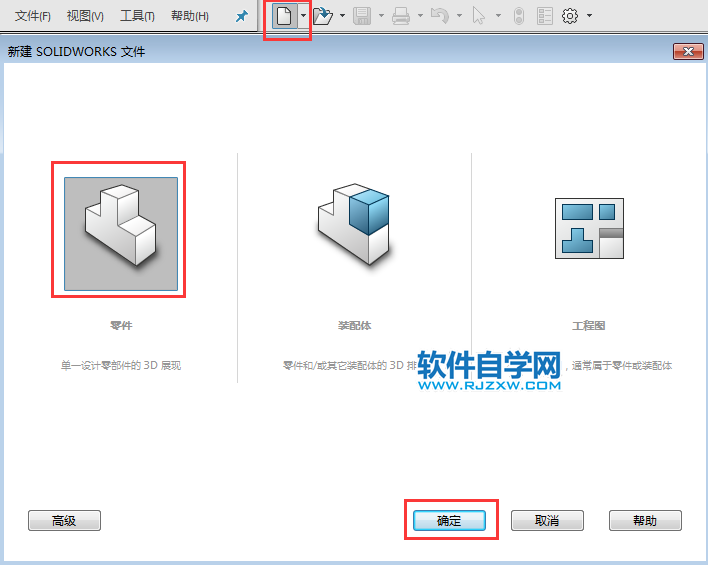Click the Save floppy disk icon
708x565 pixels.
coord(362,16)
